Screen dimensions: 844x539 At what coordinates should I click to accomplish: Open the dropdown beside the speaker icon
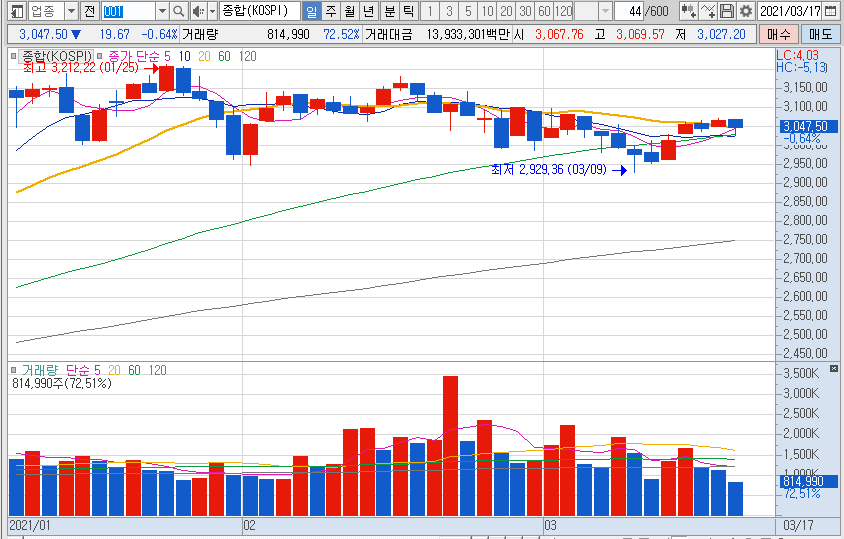[212, 10]
